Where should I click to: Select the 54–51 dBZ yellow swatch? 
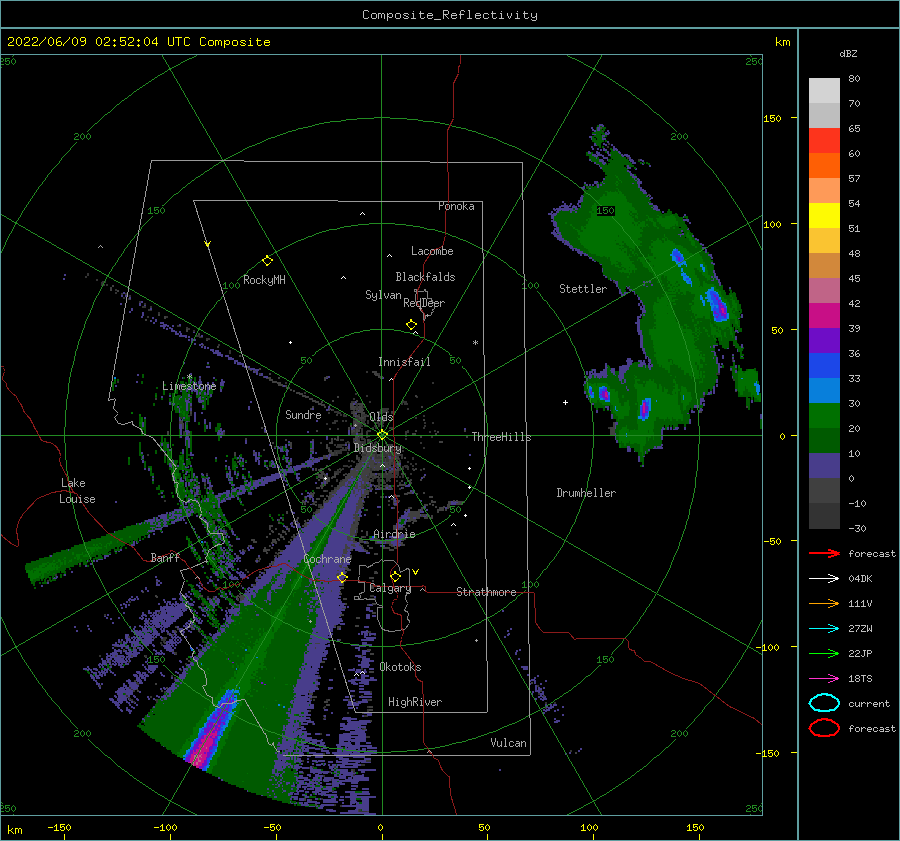824,216
